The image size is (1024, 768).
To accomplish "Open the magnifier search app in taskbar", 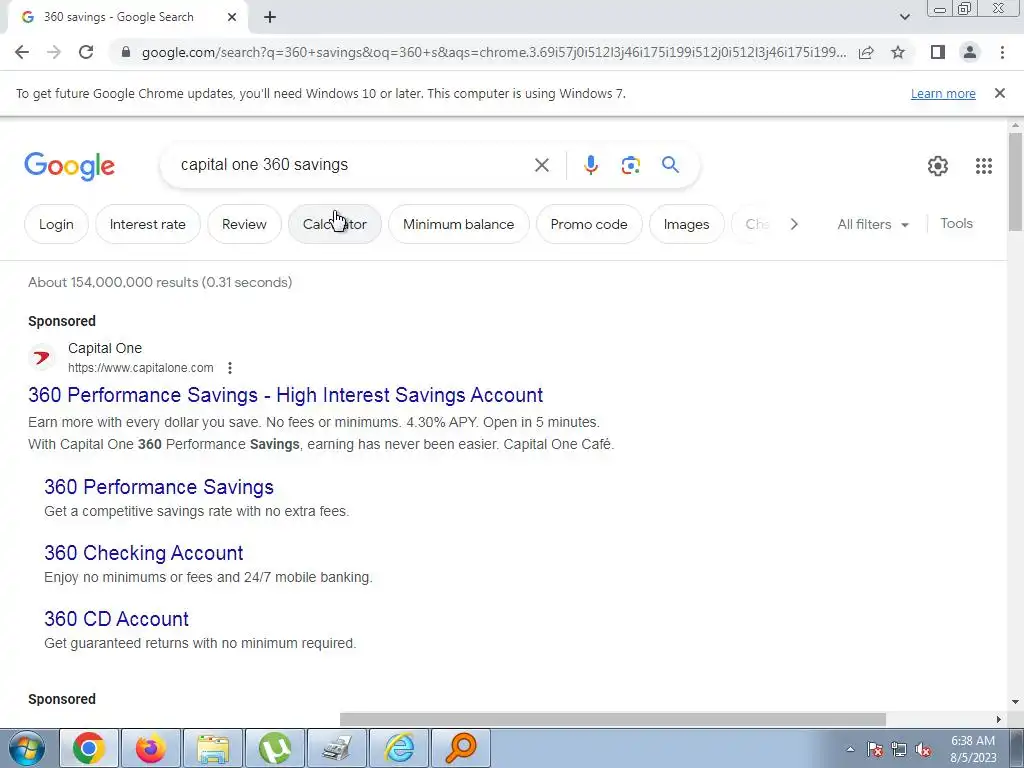I will coord(461,748).
